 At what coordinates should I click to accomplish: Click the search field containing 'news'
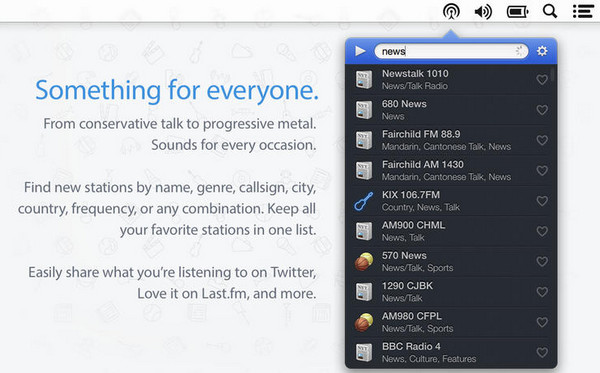(451, 51)
